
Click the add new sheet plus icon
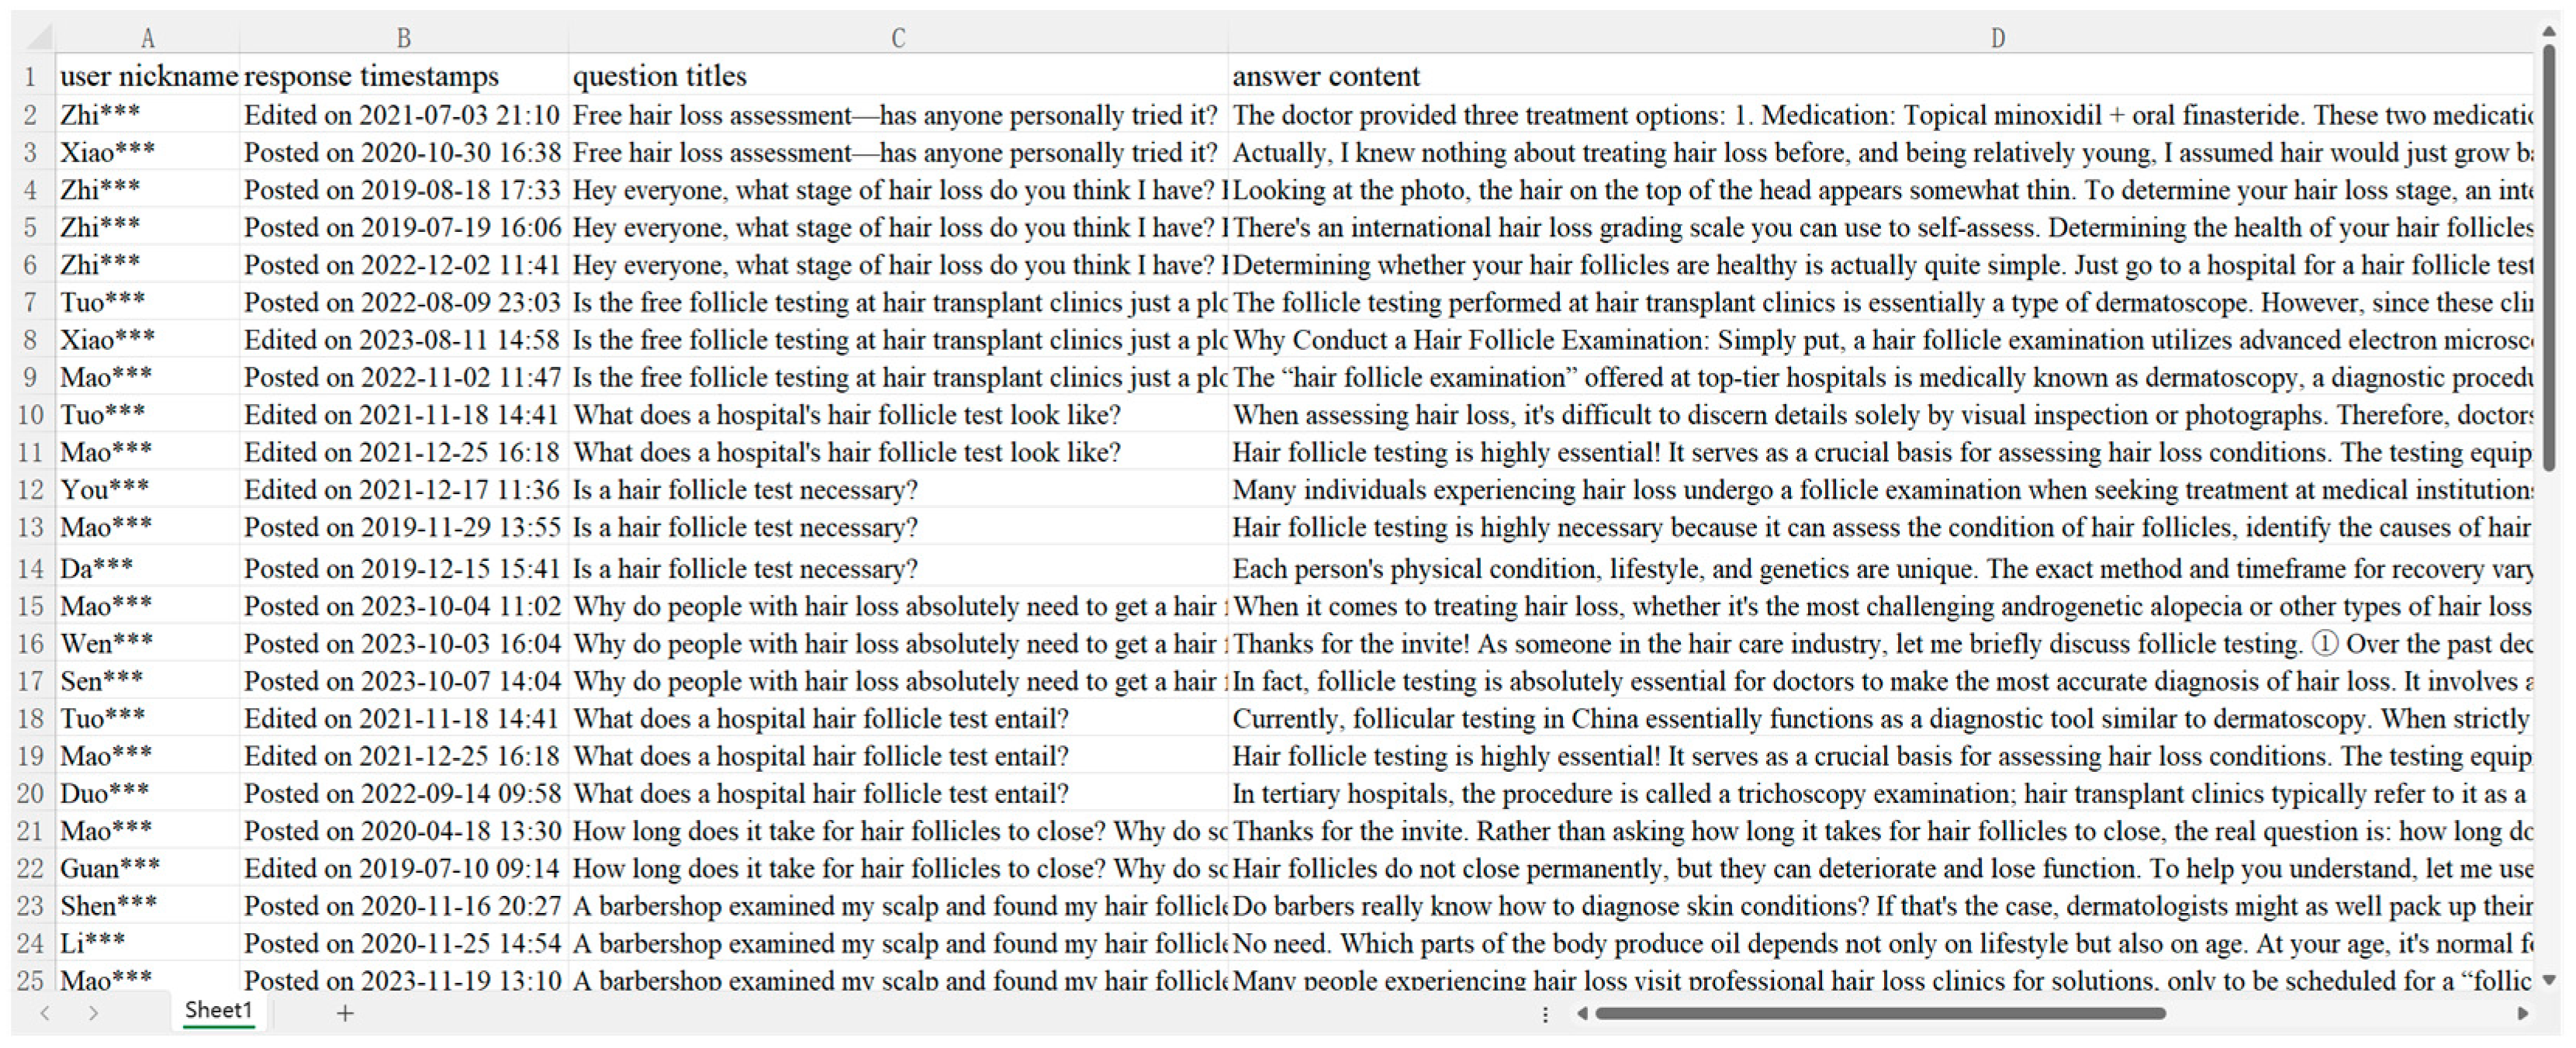(345, 1013)
